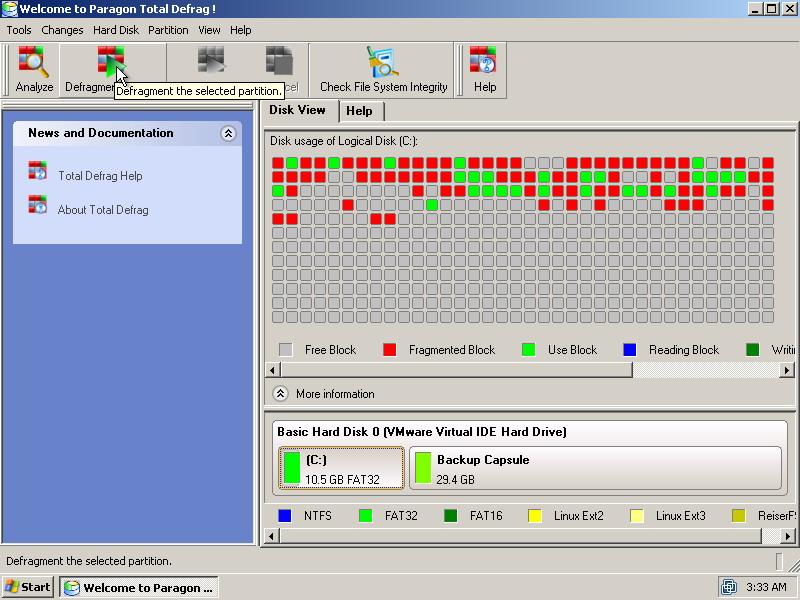The image size is (800, 600).
Task: Start defragmenting with the Defragment icon
Action: (x=111, y=61)
